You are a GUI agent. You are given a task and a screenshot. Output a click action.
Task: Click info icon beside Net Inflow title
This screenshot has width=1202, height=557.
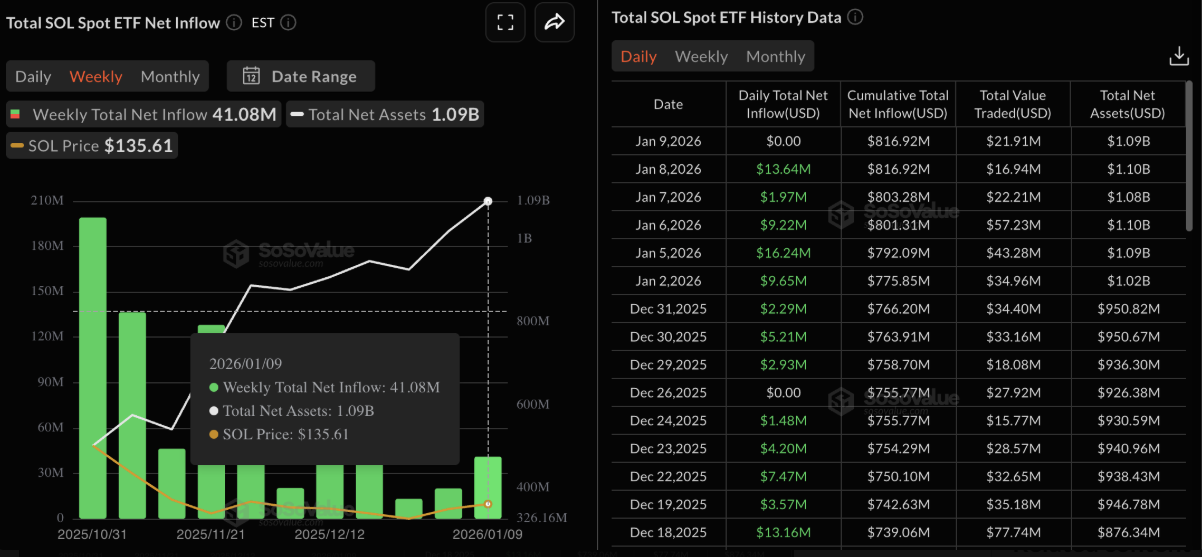click(234, 22)
